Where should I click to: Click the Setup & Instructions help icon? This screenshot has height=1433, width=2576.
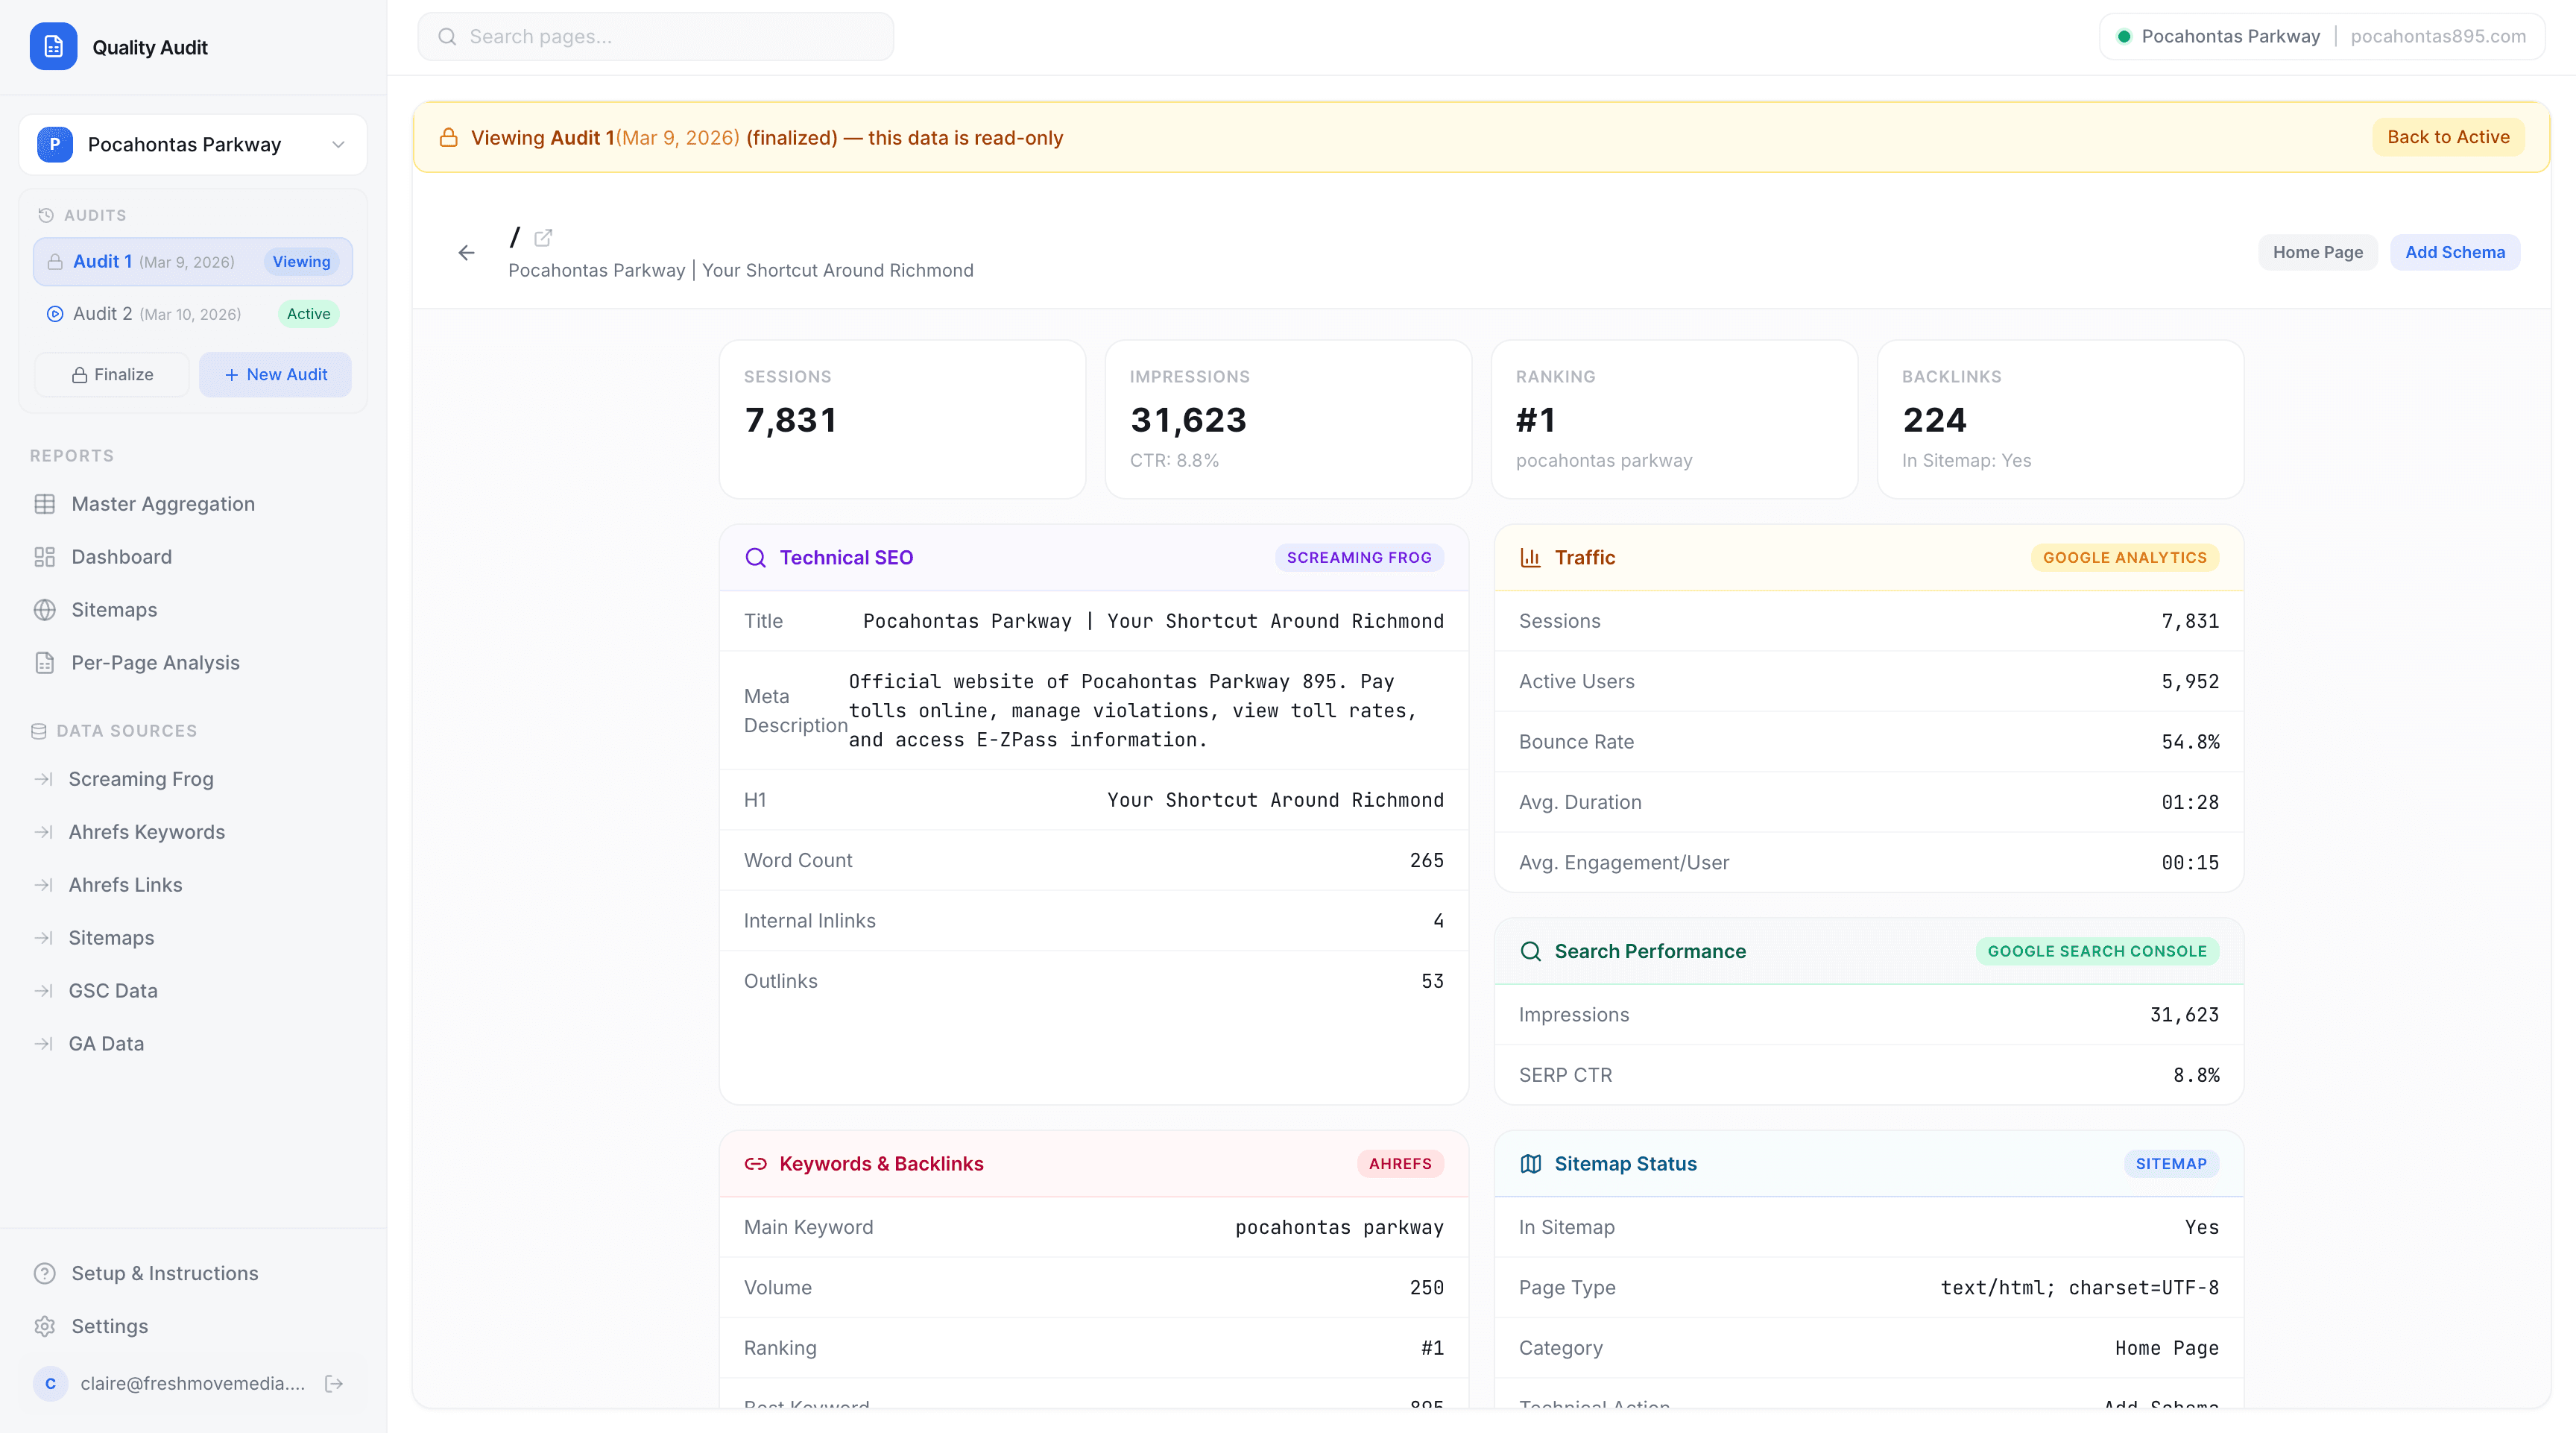[44, 1273]
